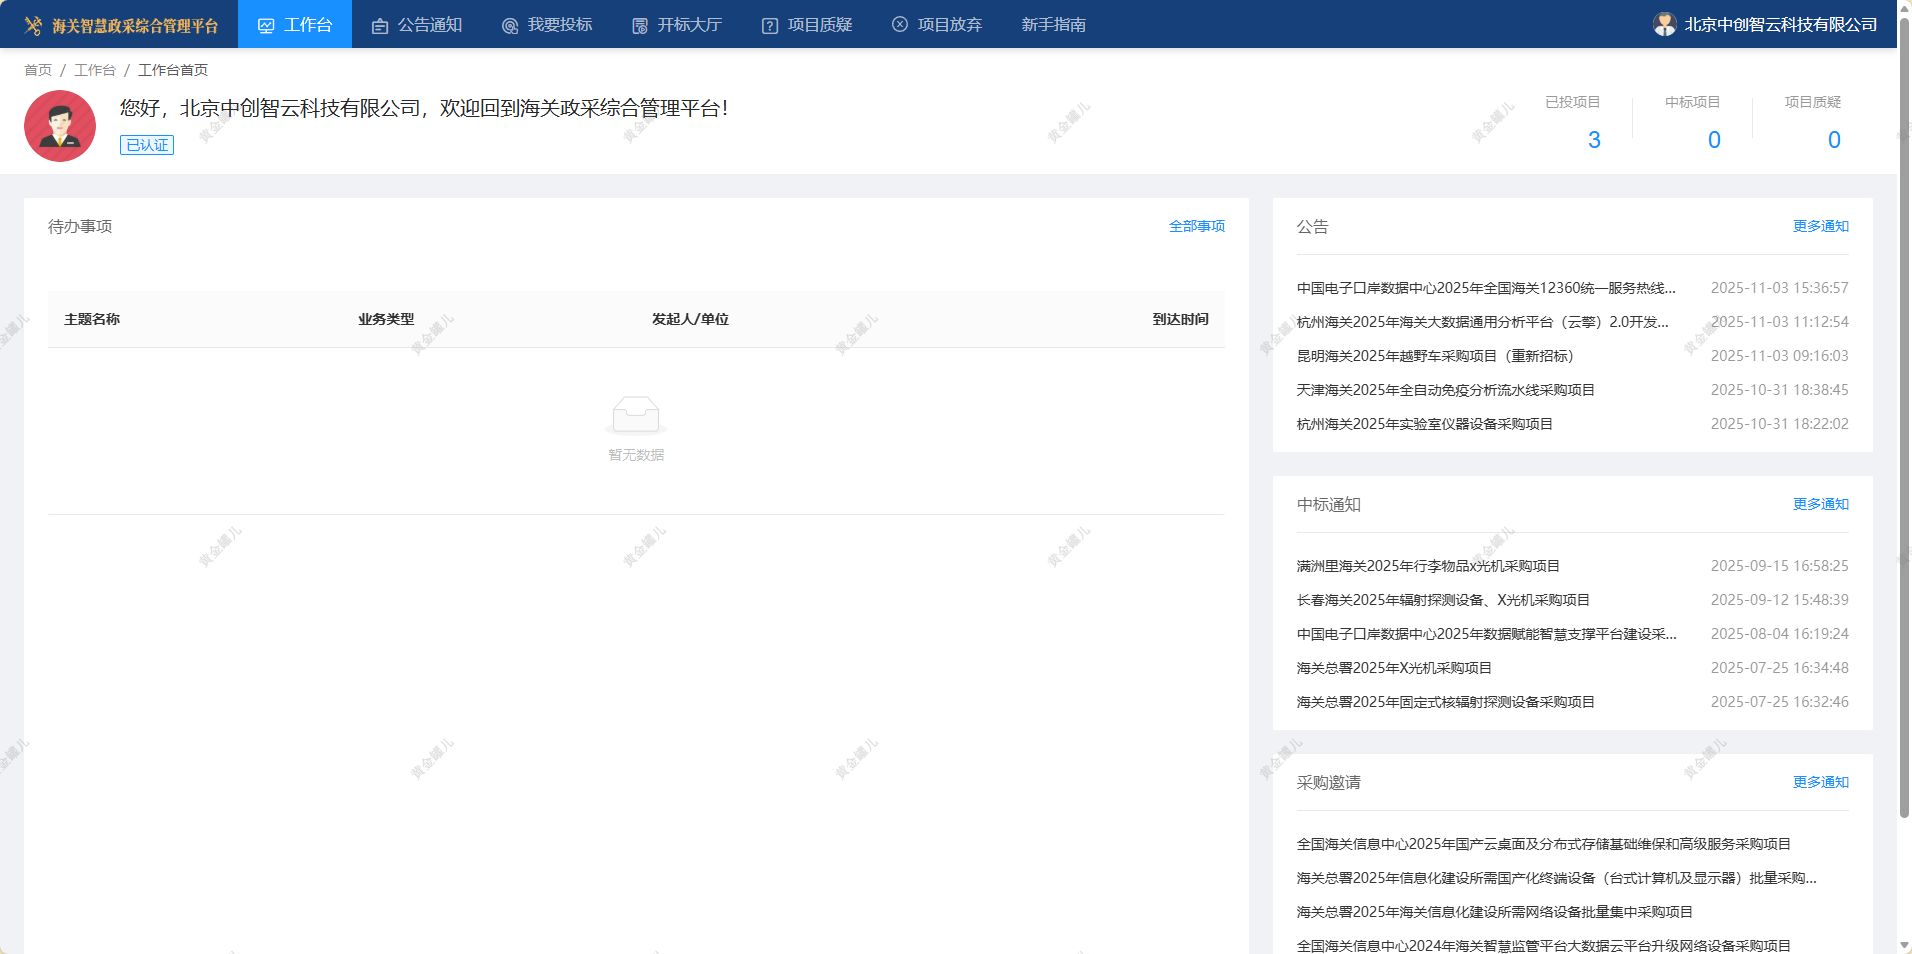Image resolution: width=1912 pixels, height=954 pixels.
Task: Click the platform logo icon
Action: click(33, 25)
